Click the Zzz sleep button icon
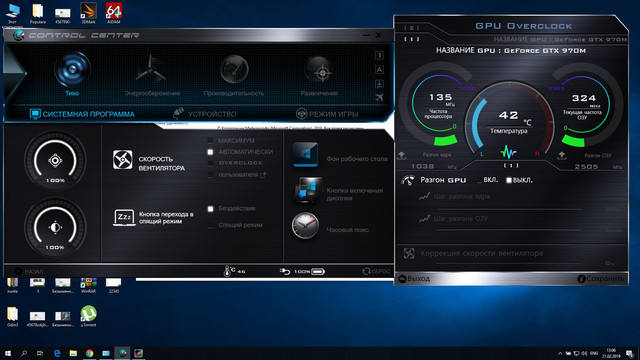This screenshot has height=360, width=640. pyautogui.click(x=124, y=218)
